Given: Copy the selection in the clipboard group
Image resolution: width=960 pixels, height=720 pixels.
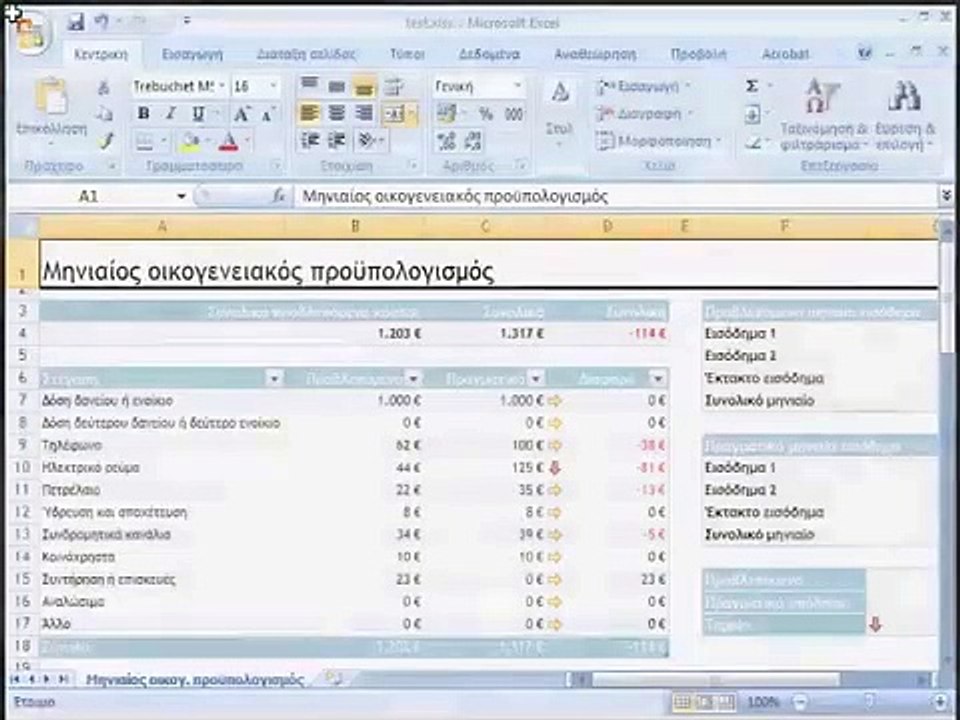Looking at the screenshot, I should [x=105, y=114].
